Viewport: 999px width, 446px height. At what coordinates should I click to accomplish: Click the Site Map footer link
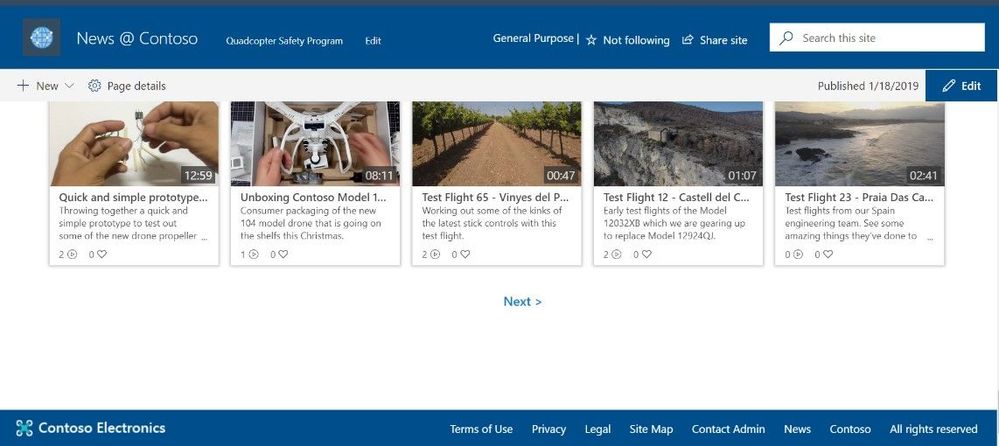[x=651, y=429]
